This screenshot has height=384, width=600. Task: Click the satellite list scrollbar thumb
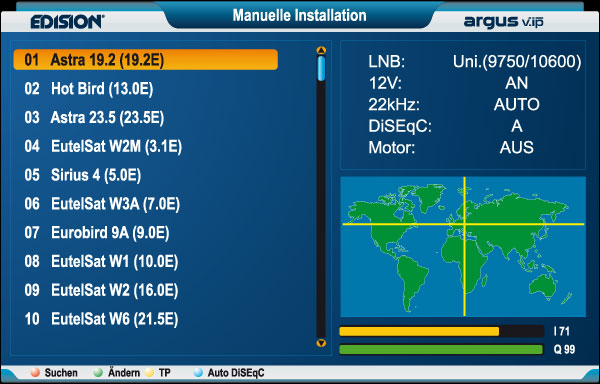click(x=321, y=68)
